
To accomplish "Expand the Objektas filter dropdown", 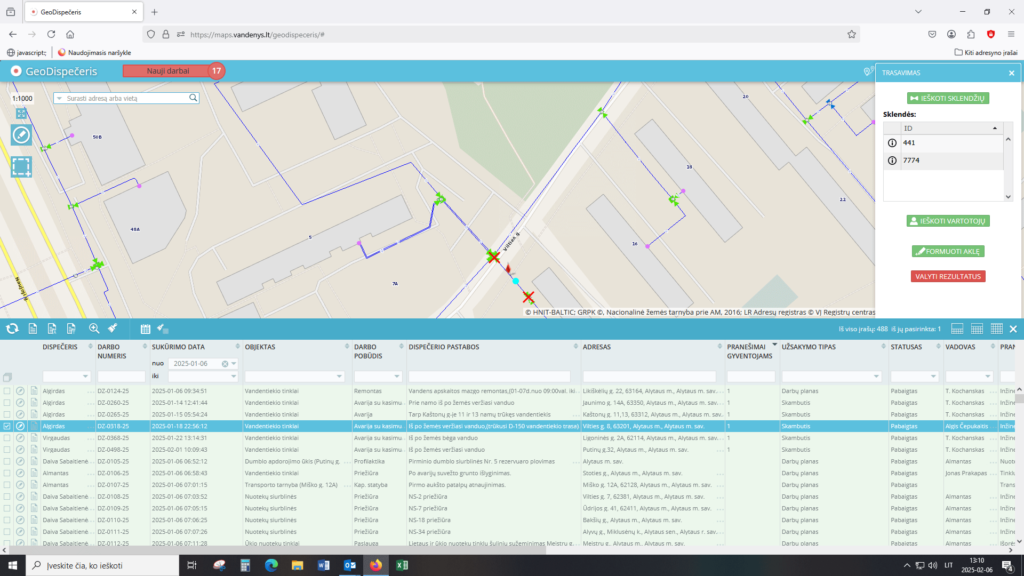I will [x=339, y=376].
